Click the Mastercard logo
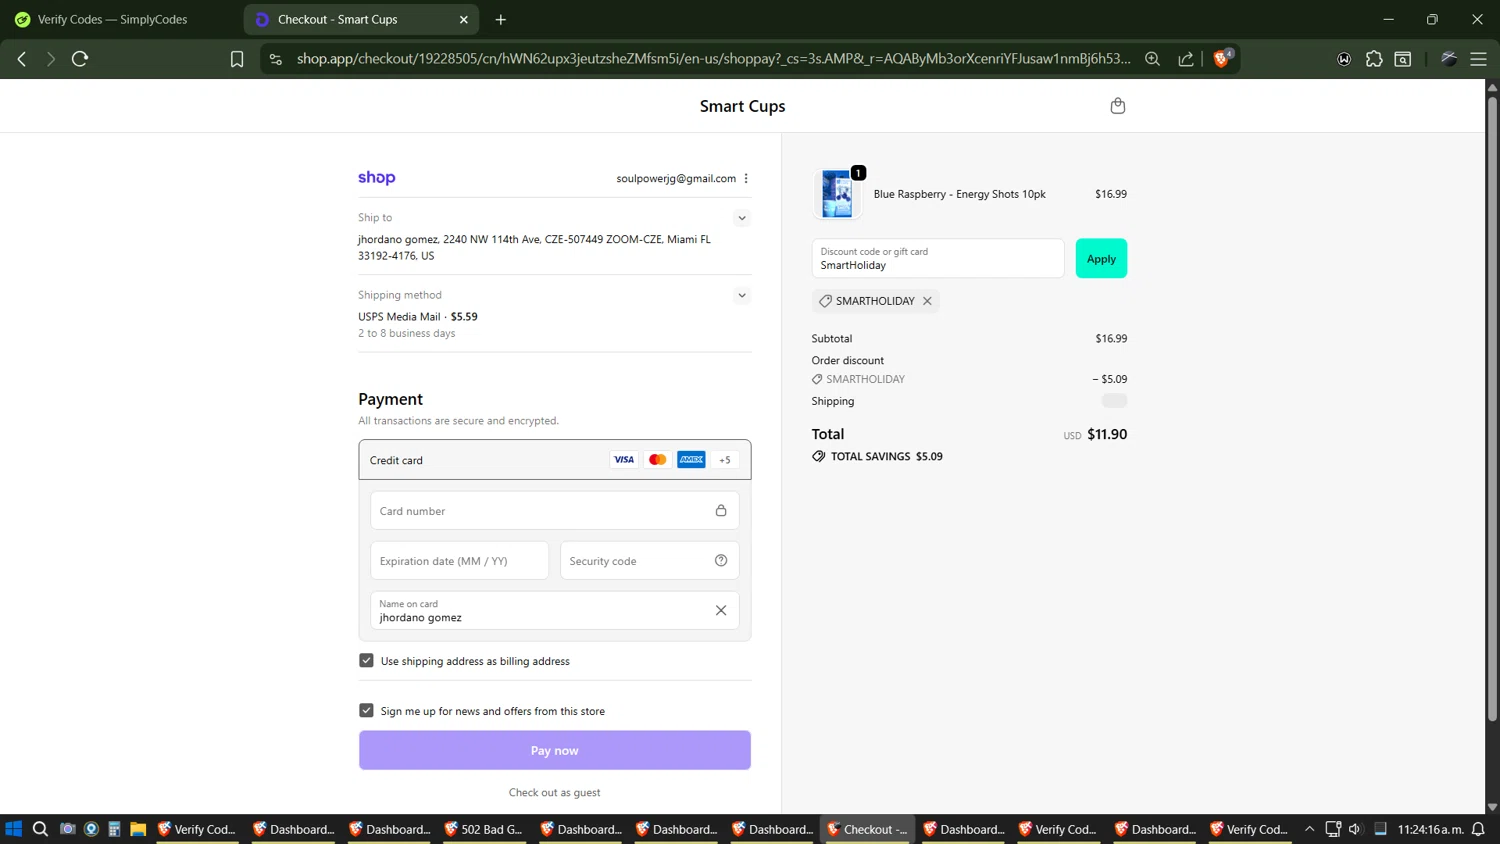This screenshot has width=1500, height=844. click(657, 460)
